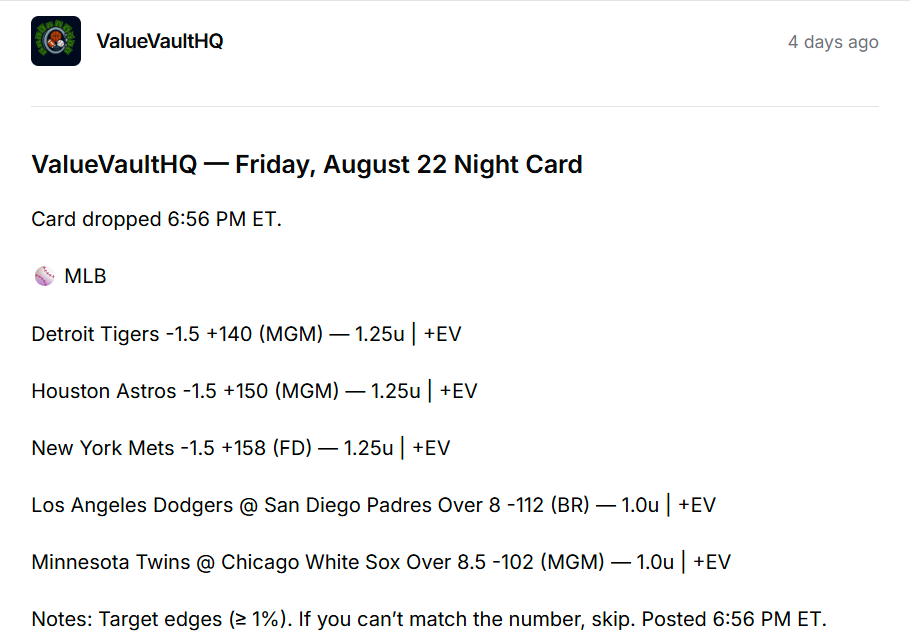Screen dimensions: 910x643
Task: Click the ValueVaultHQ profile avatar
Action: [56, 41]
